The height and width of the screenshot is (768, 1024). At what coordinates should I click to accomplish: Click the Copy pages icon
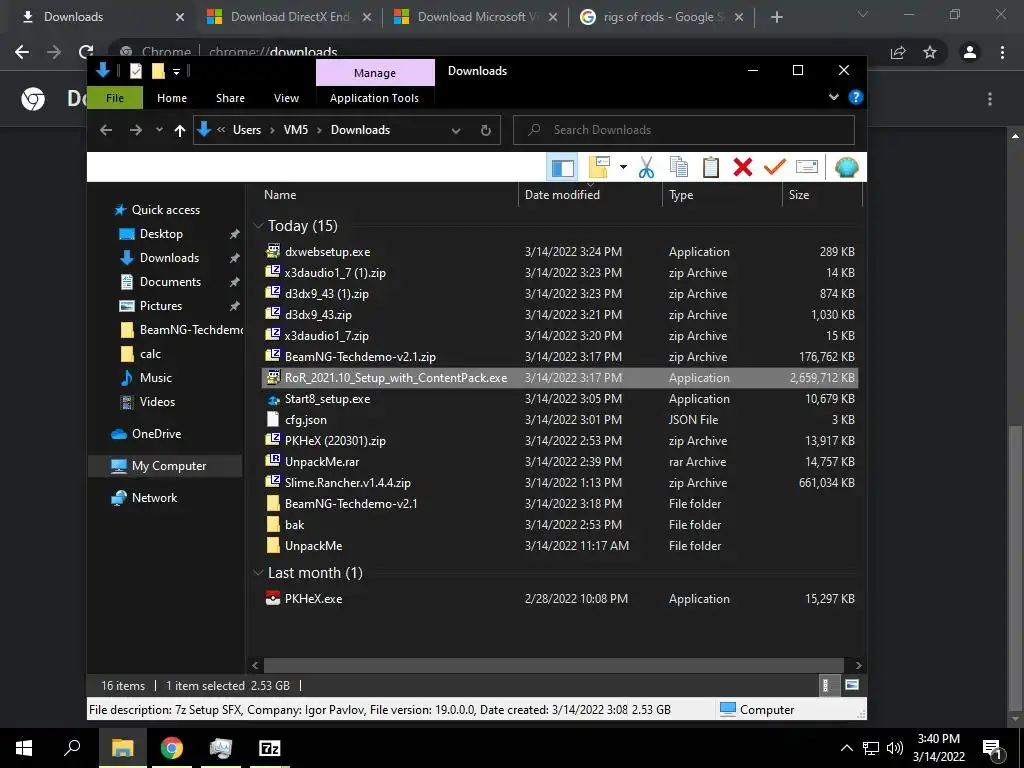[x=679, y=168]
